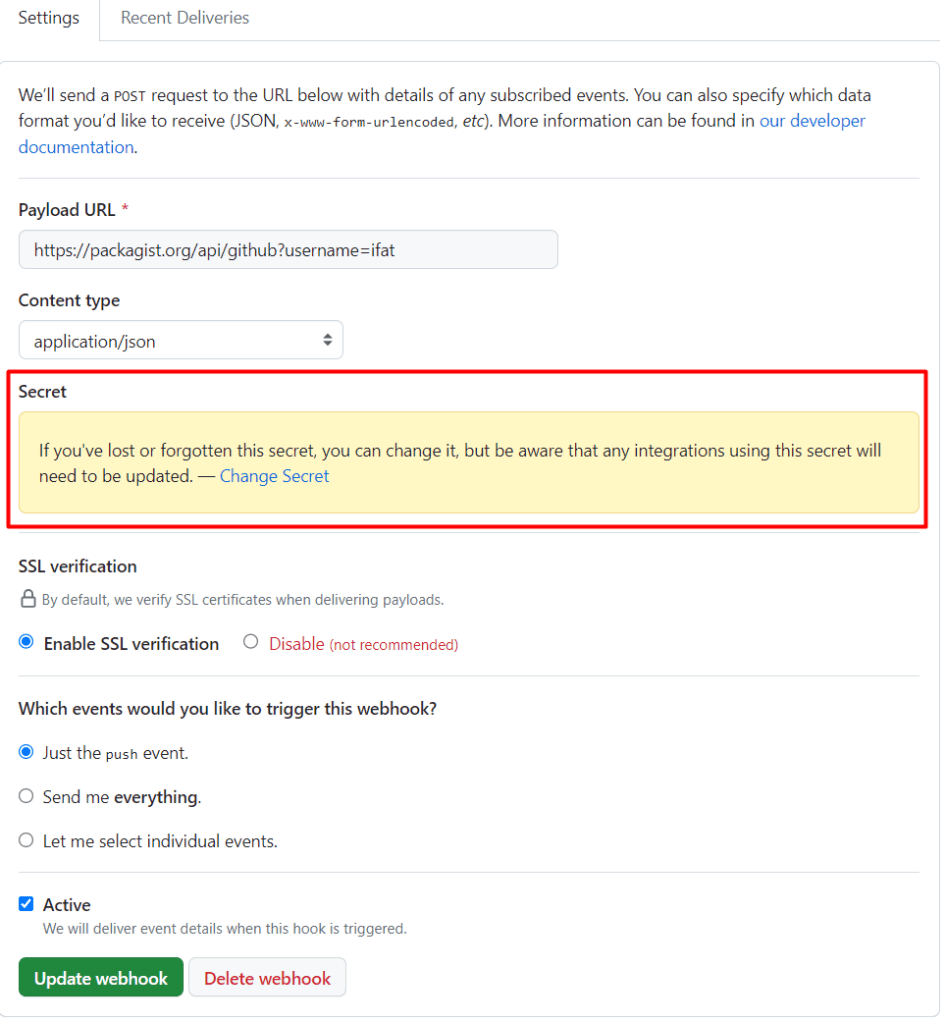
Task: Click the SSL verification heading
Action: click(x=78, y=566)
